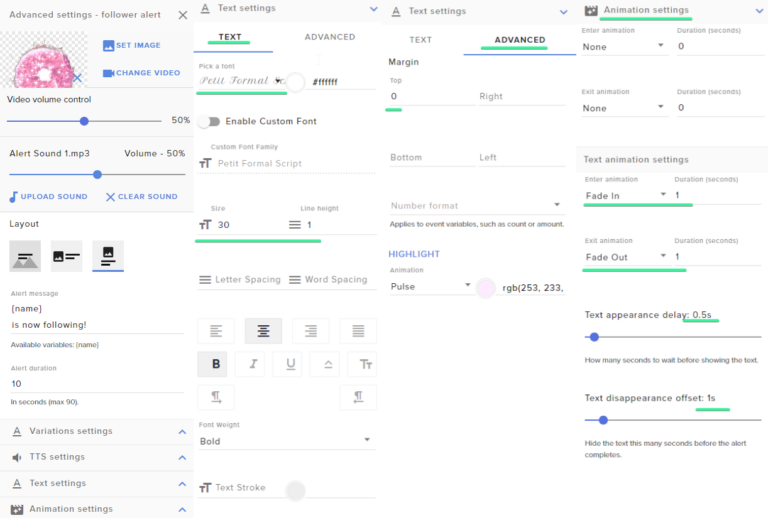Click the SET IMAGE button
768x518 pixels.
click(x=131, y=45)
